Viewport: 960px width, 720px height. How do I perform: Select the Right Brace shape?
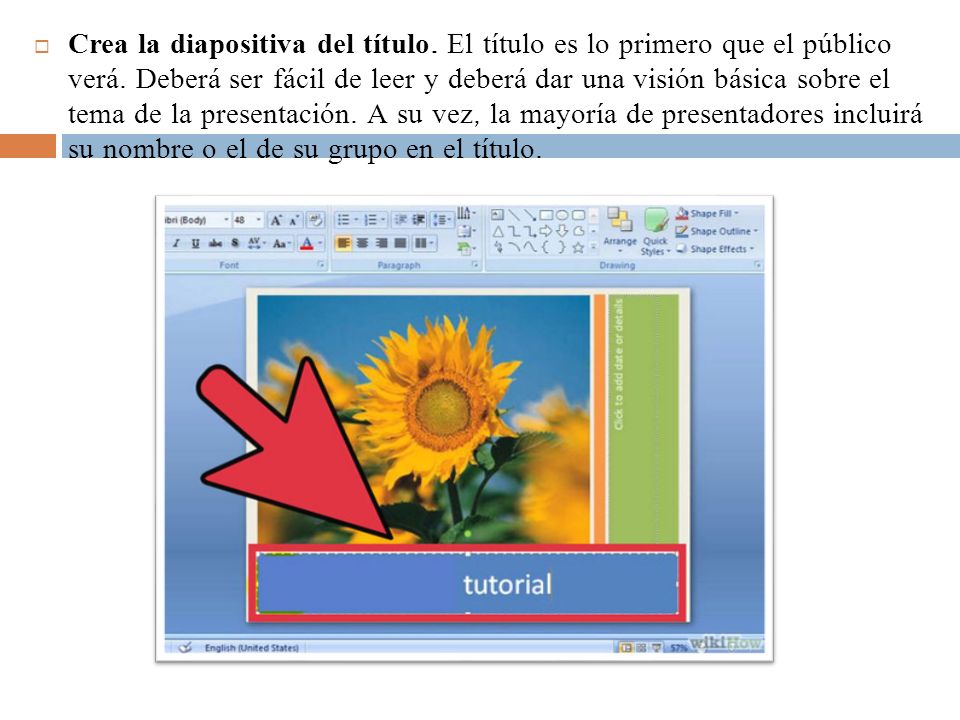click(561, 248)
